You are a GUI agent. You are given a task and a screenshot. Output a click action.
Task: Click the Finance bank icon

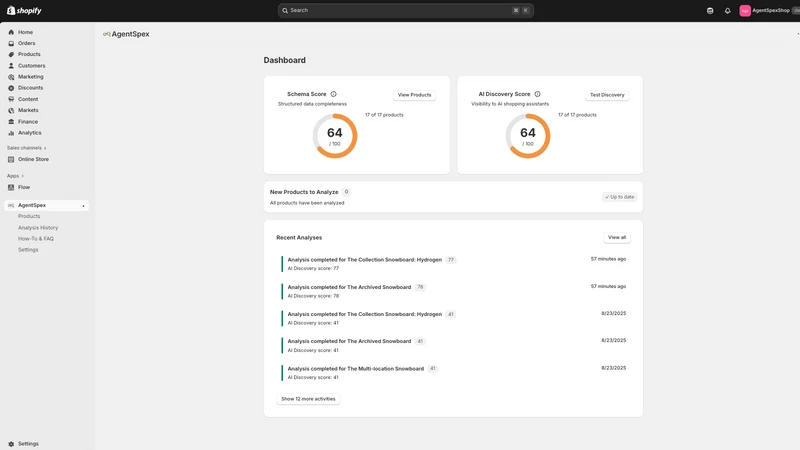[11, 121]
